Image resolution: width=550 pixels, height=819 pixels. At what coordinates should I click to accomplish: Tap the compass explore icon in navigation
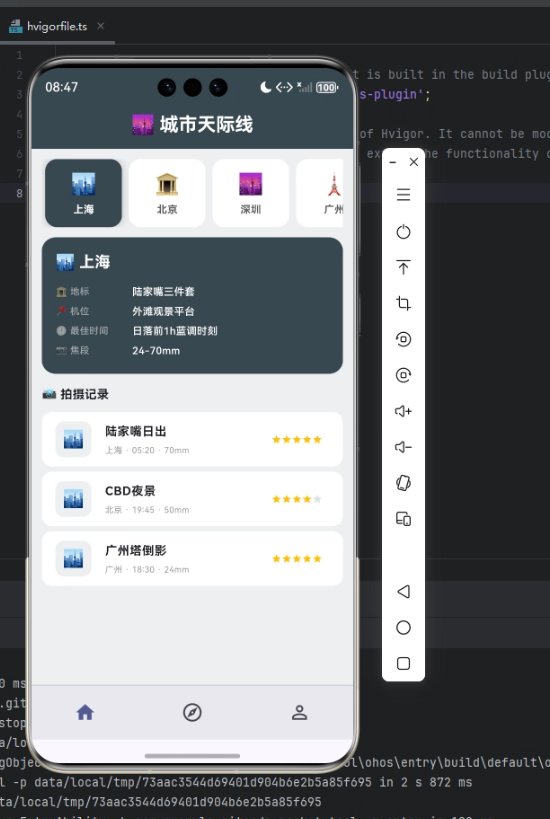pos(192,712)
